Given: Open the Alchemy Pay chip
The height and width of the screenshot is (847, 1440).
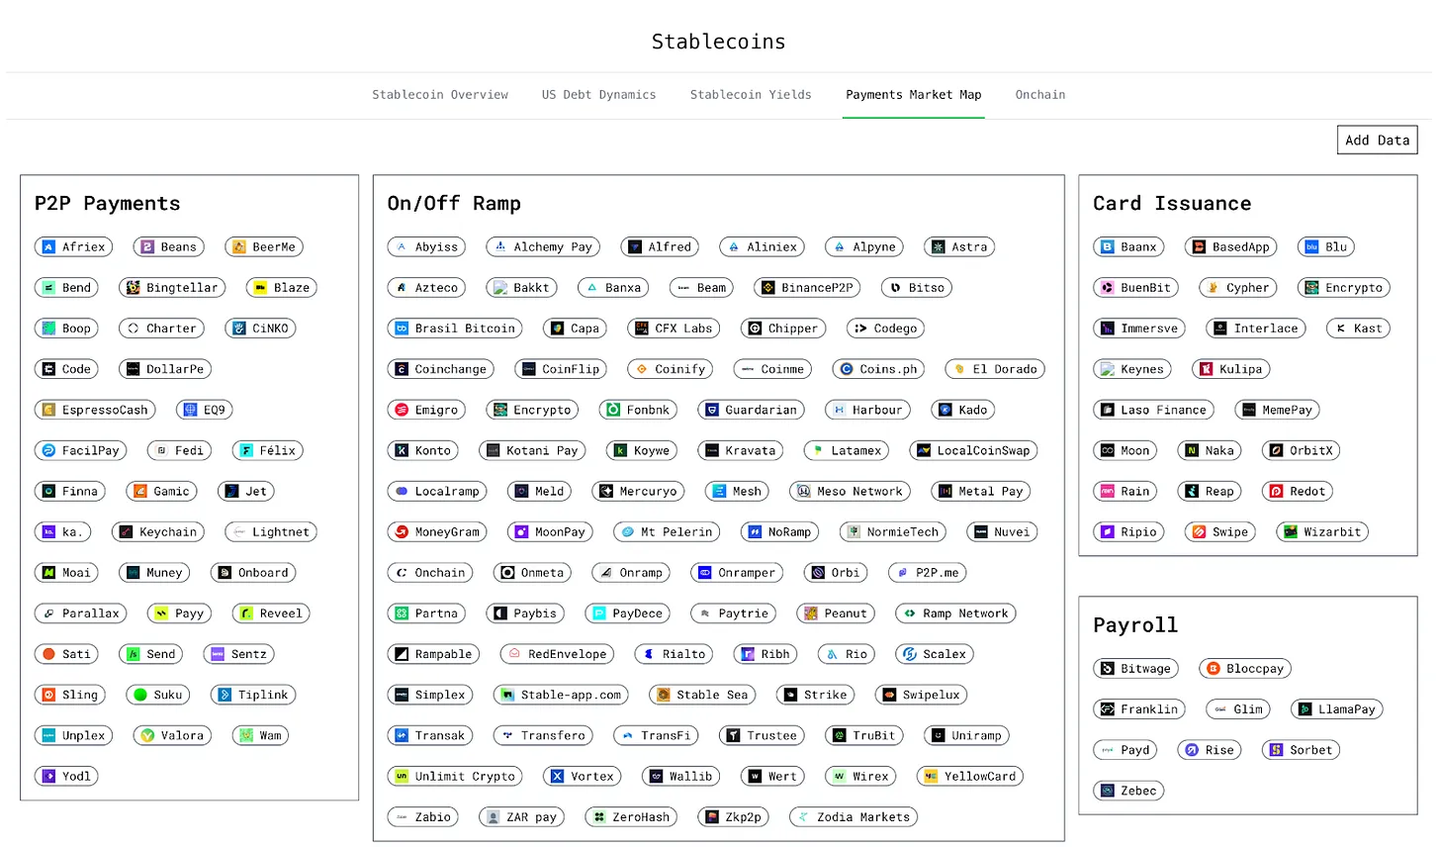Looking at the screenshot, I should coord(543,247).
